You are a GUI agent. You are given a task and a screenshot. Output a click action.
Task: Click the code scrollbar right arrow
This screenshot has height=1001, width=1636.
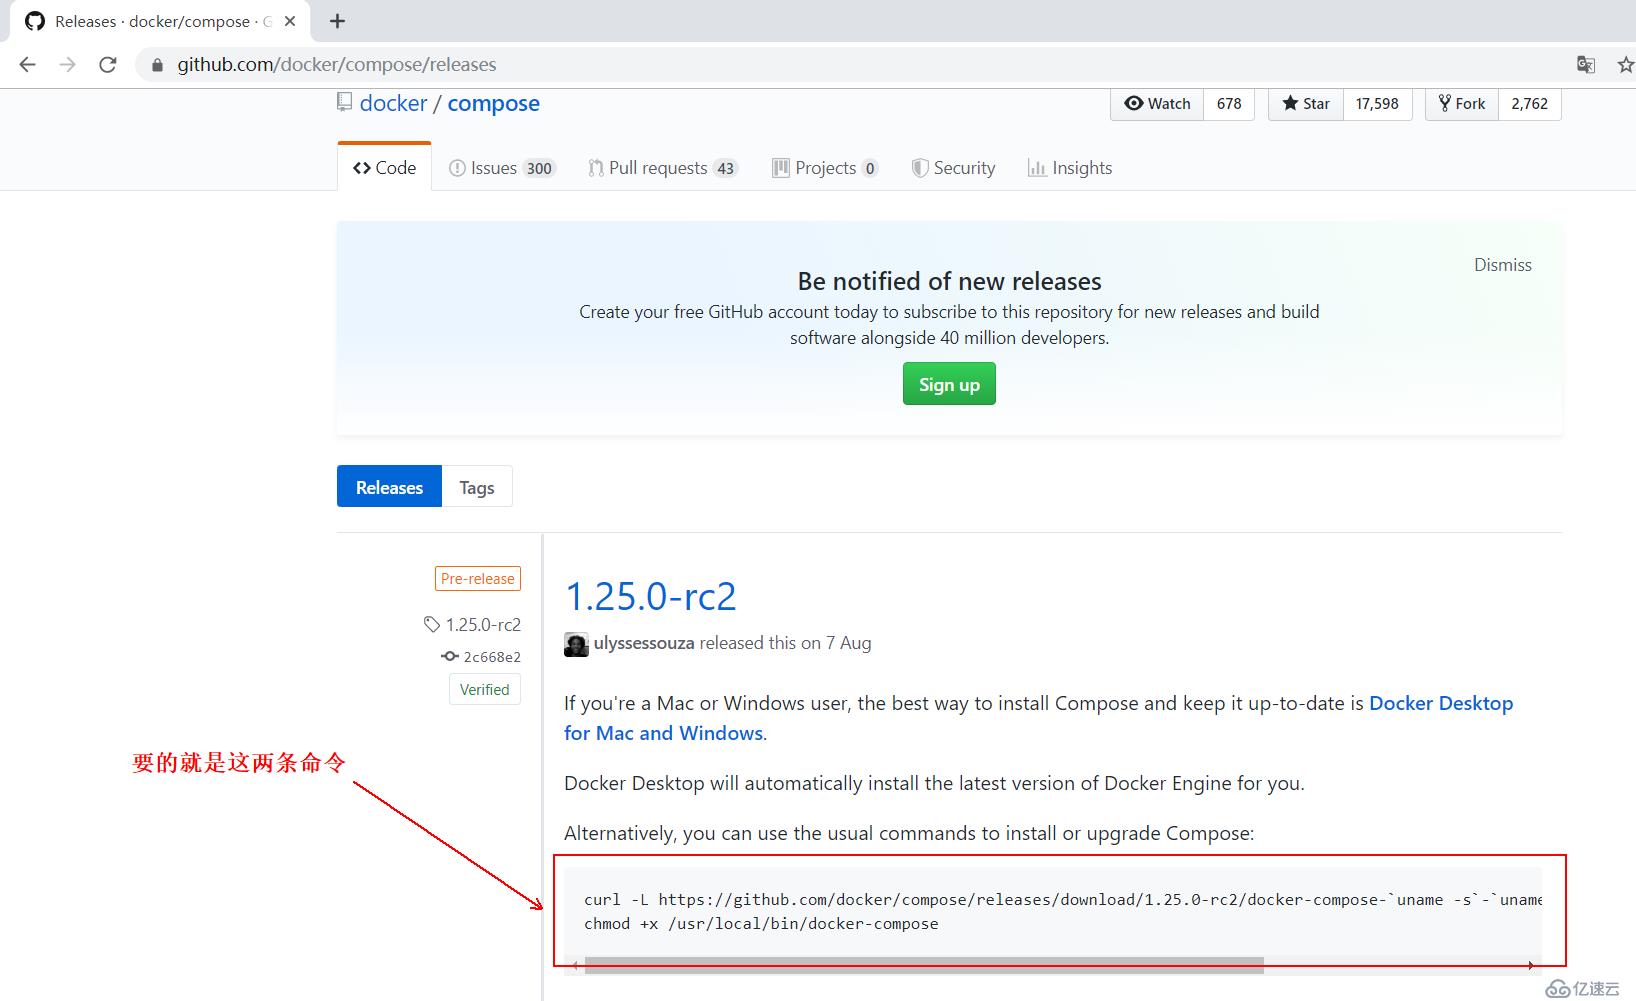tap(1531, 965)
